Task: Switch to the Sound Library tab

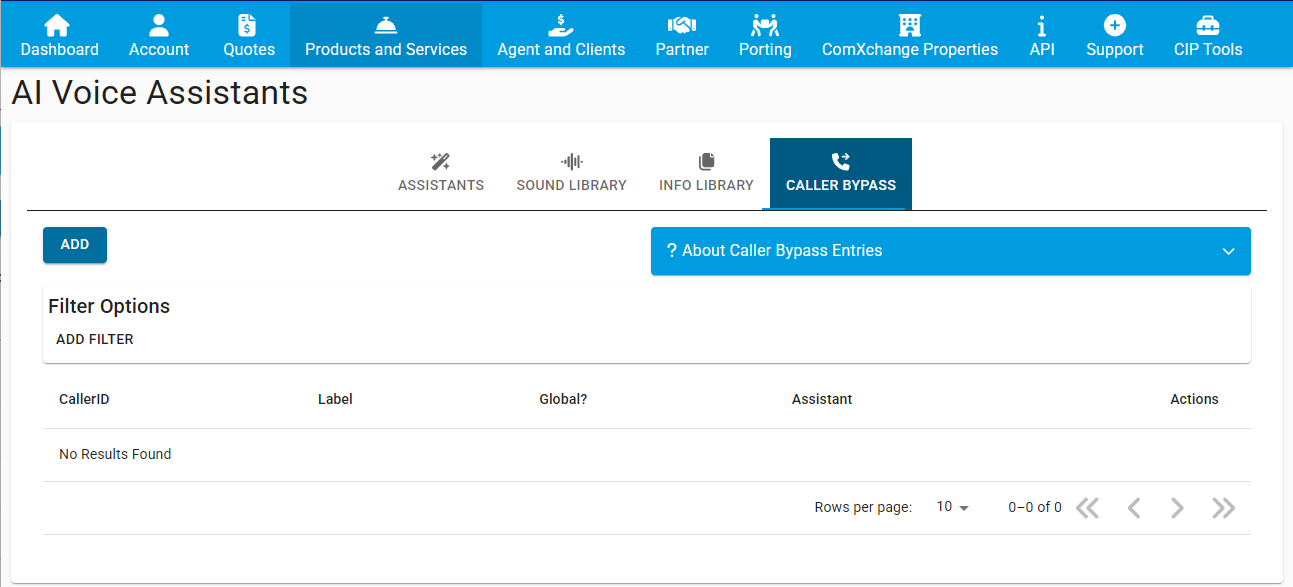Action: [571, 173]
